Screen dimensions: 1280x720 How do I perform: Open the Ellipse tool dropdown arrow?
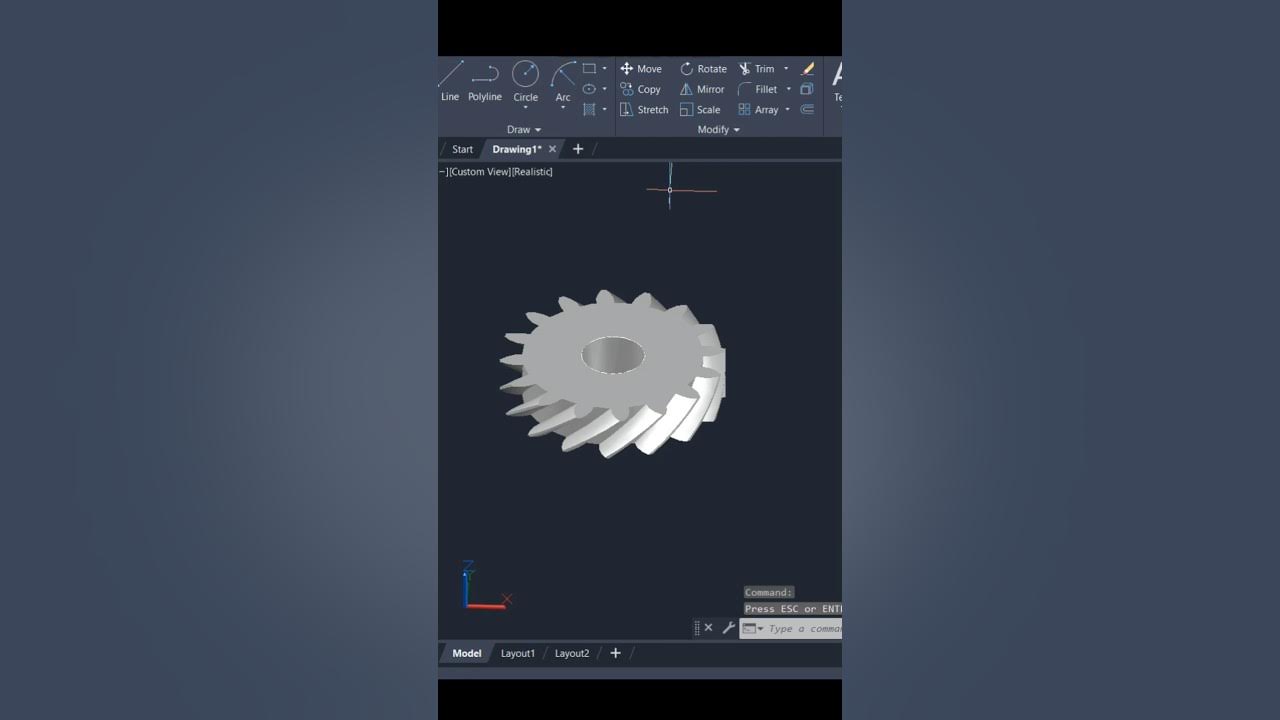604,89
